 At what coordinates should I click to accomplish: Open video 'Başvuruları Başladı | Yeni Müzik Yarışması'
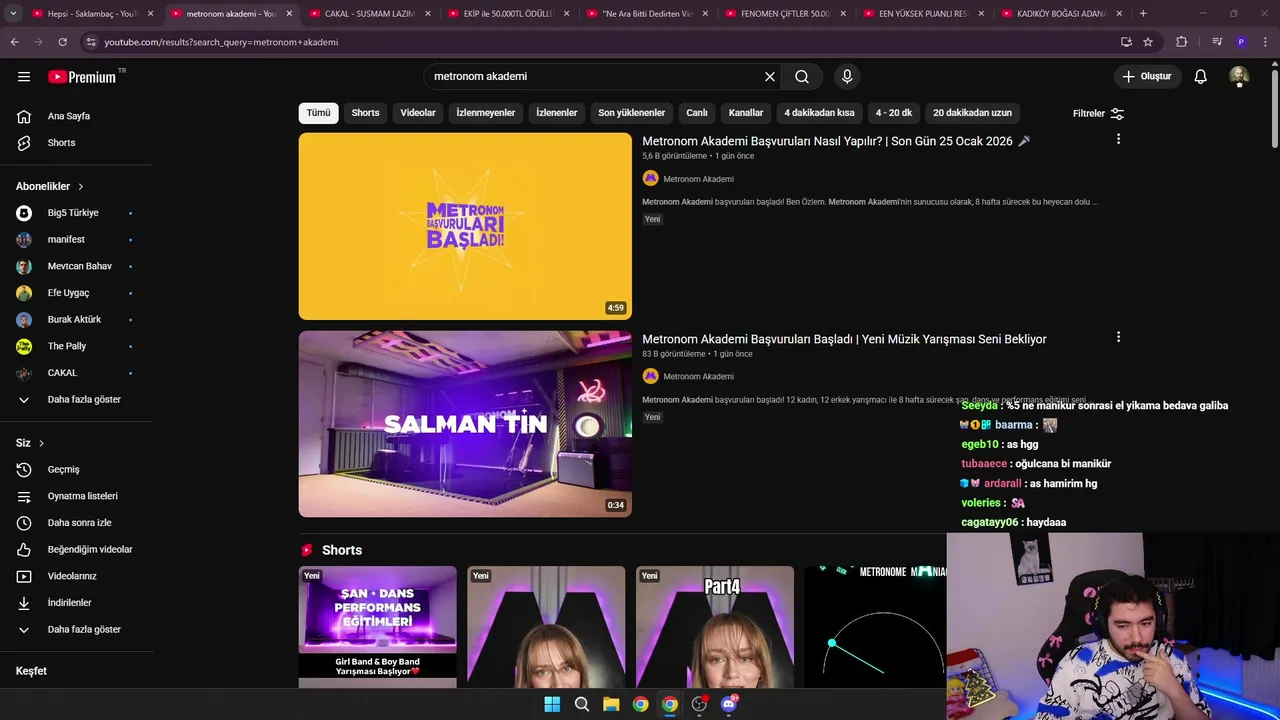[x=844, y=339]
